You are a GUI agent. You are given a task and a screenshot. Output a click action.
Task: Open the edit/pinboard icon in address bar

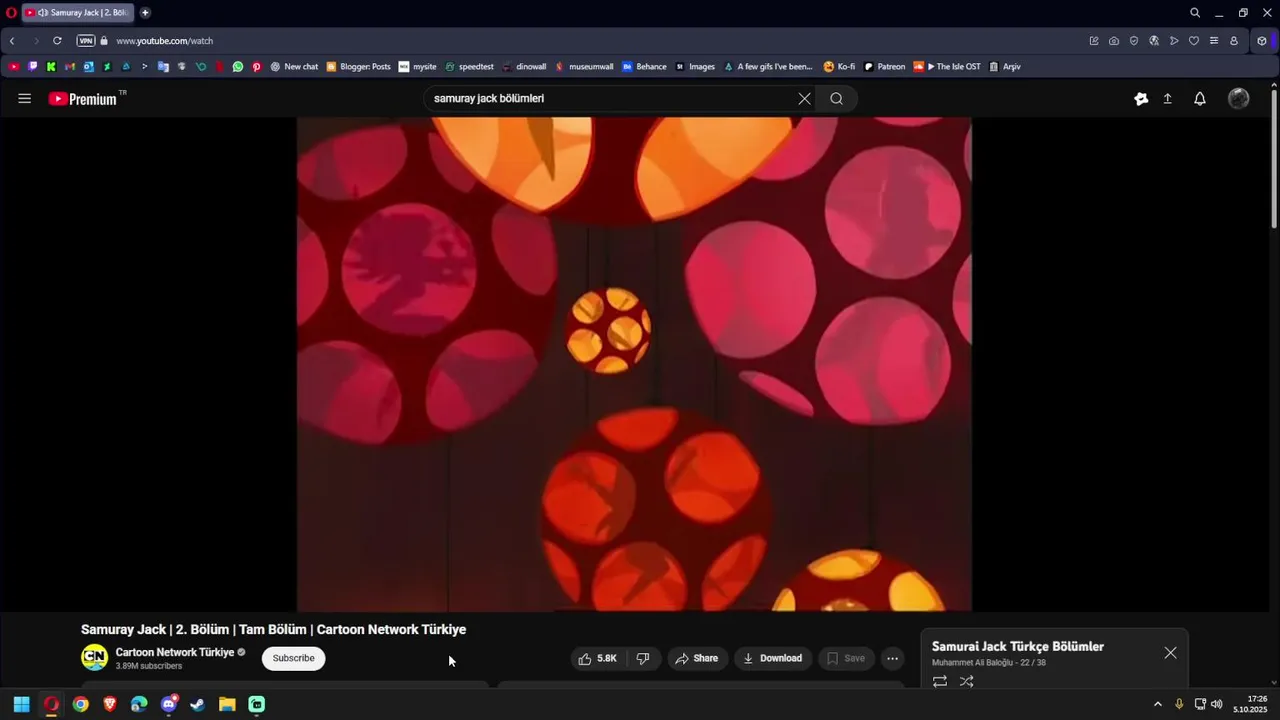coord(1094,41)
